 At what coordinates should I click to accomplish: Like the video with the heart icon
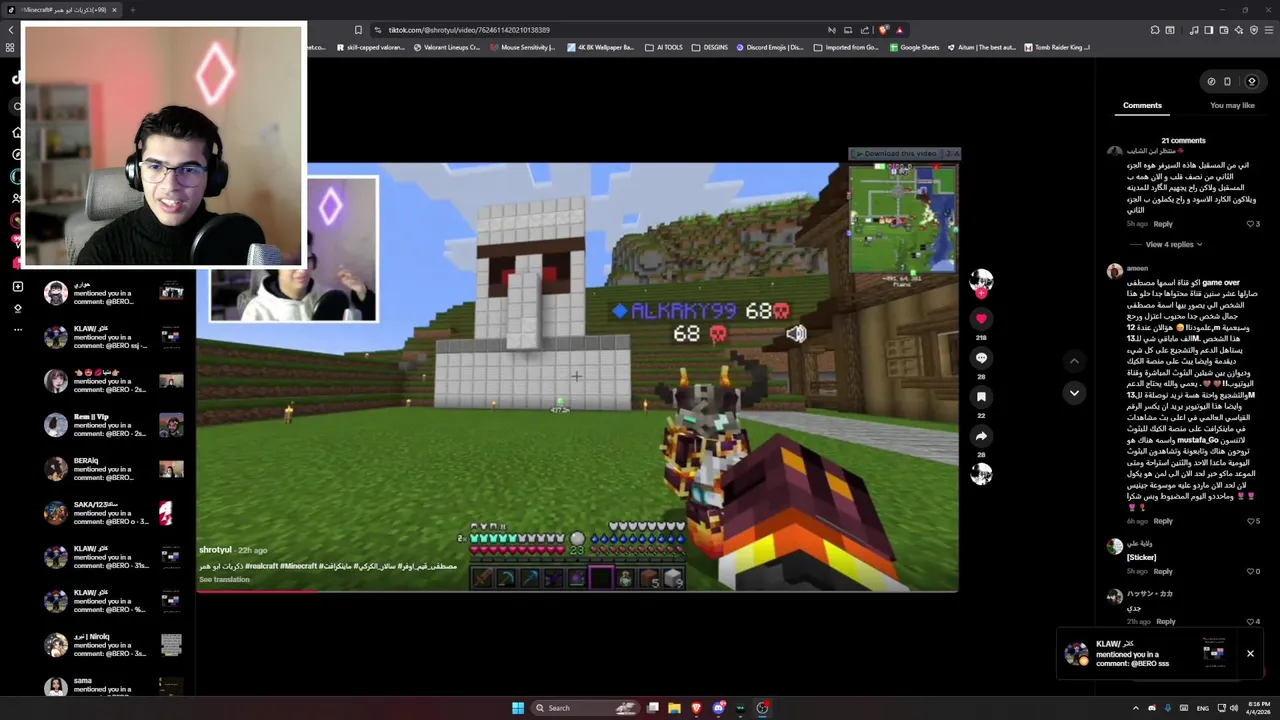[981, 318]
